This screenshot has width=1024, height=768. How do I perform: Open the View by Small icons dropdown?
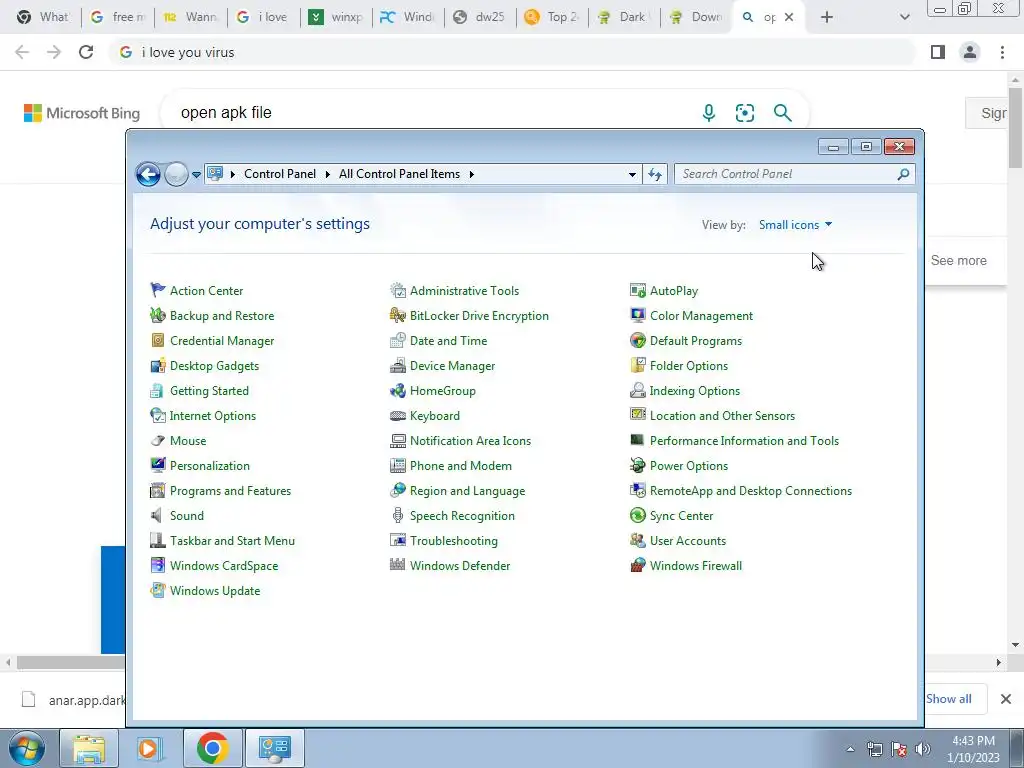[795, 225]
